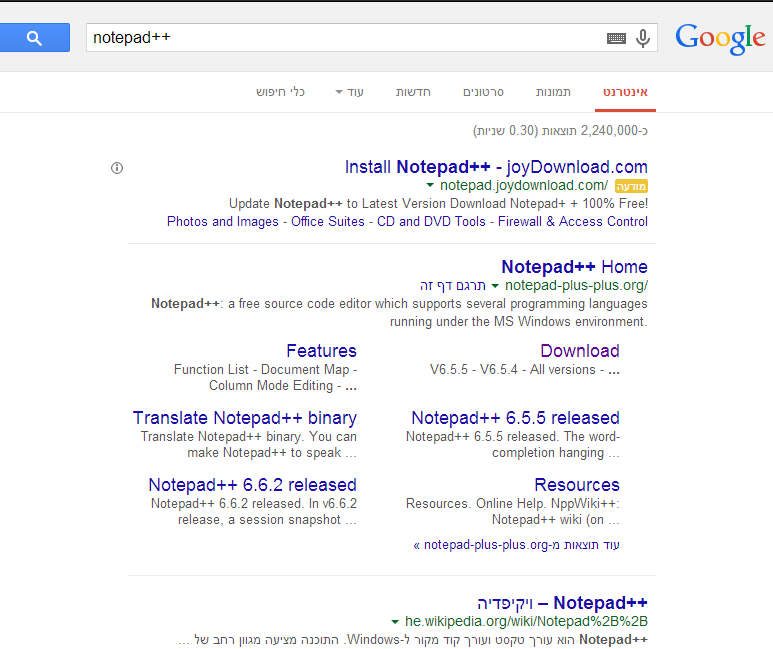Click the info icon beside the ad
This screenshot has width=773, height=649.
pos(117,168)
